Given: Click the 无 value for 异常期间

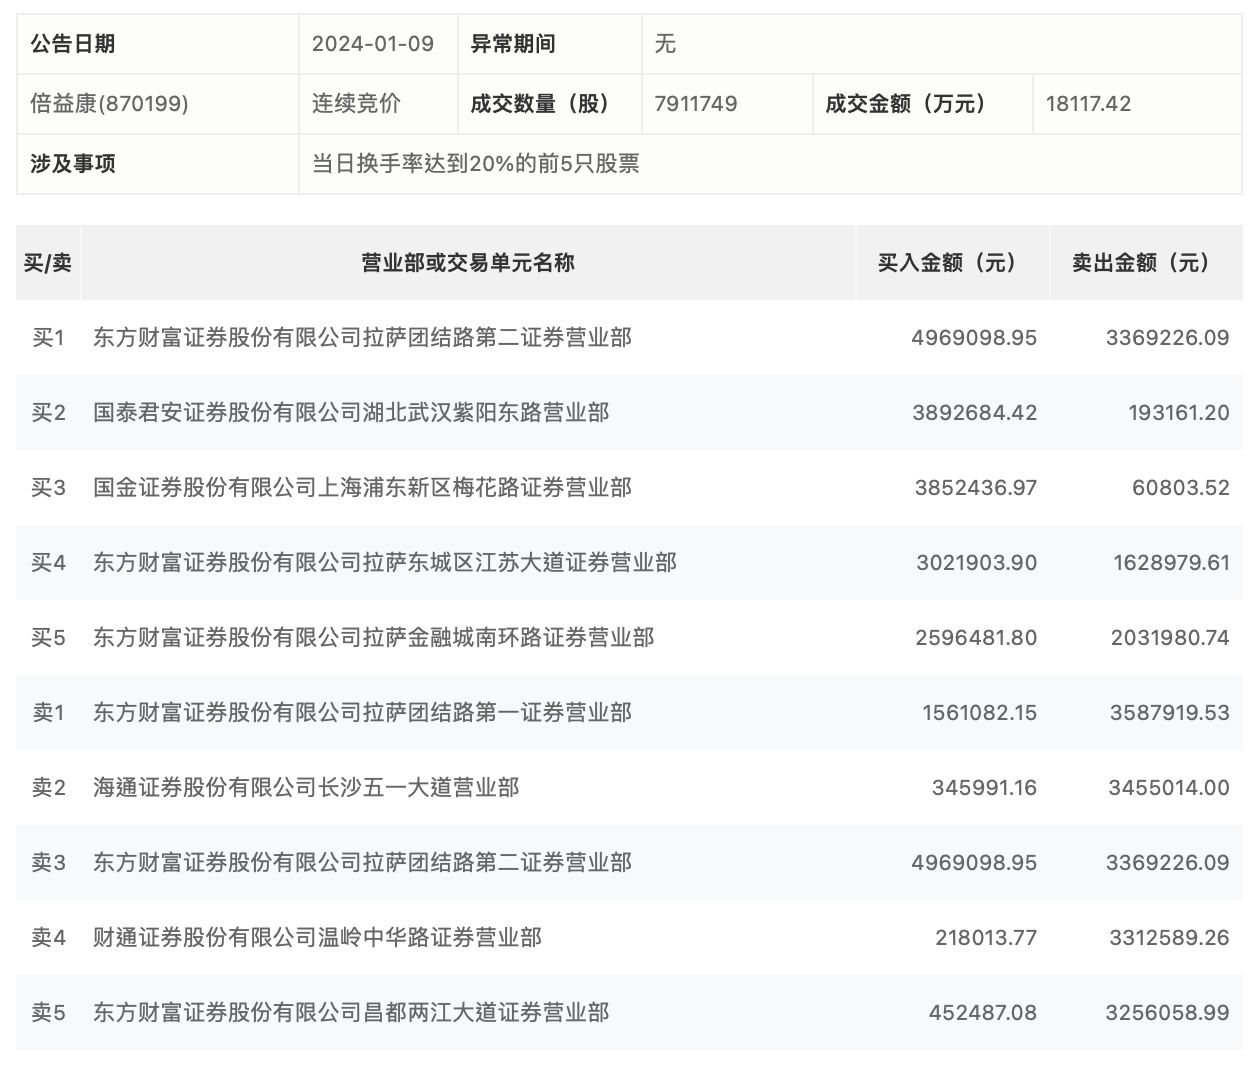Looking at the screenshot, I should [665, 44].
